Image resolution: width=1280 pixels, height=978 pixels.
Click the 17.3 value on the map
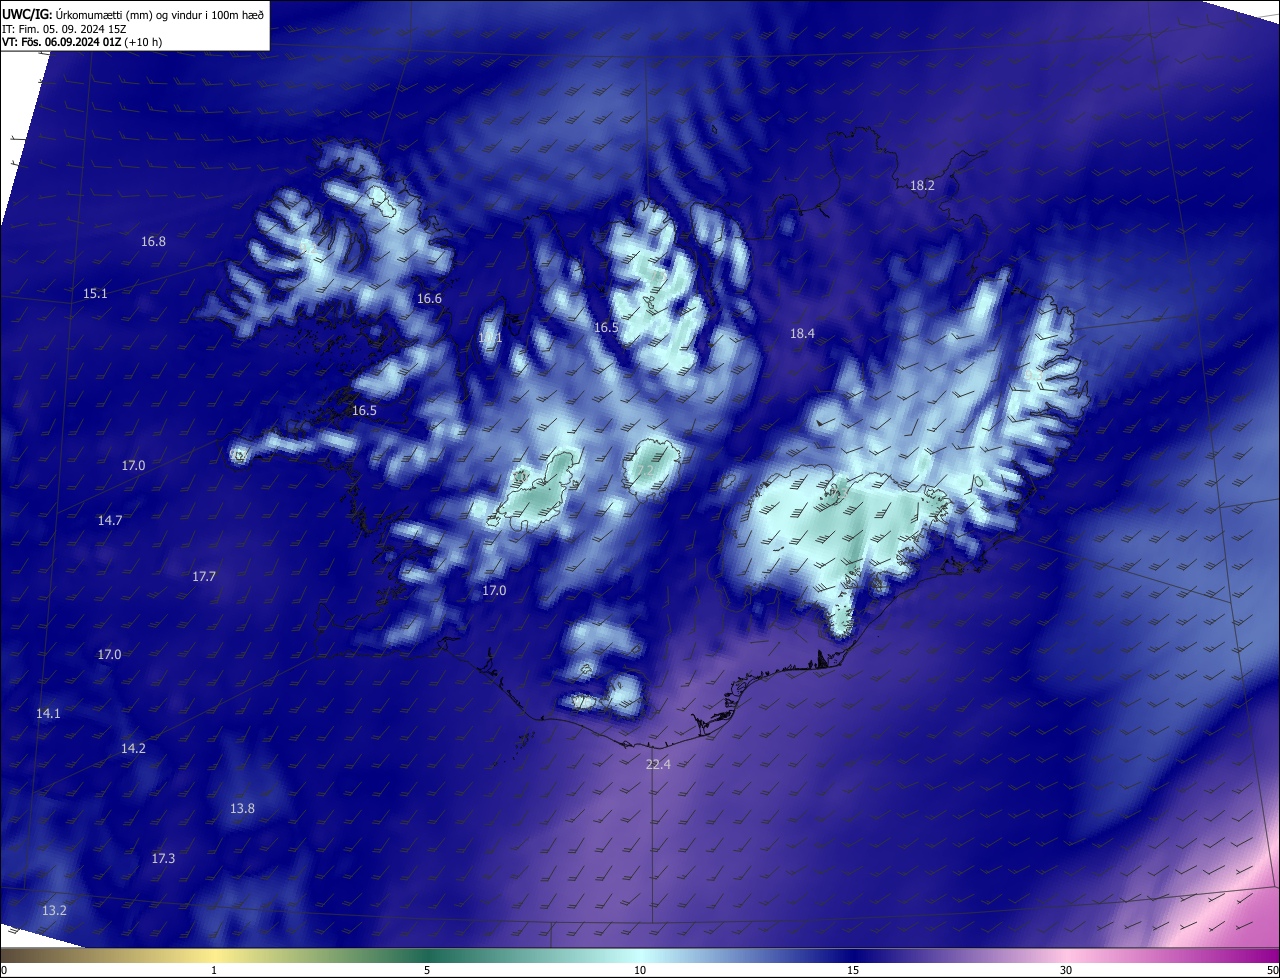pos(163,859)
